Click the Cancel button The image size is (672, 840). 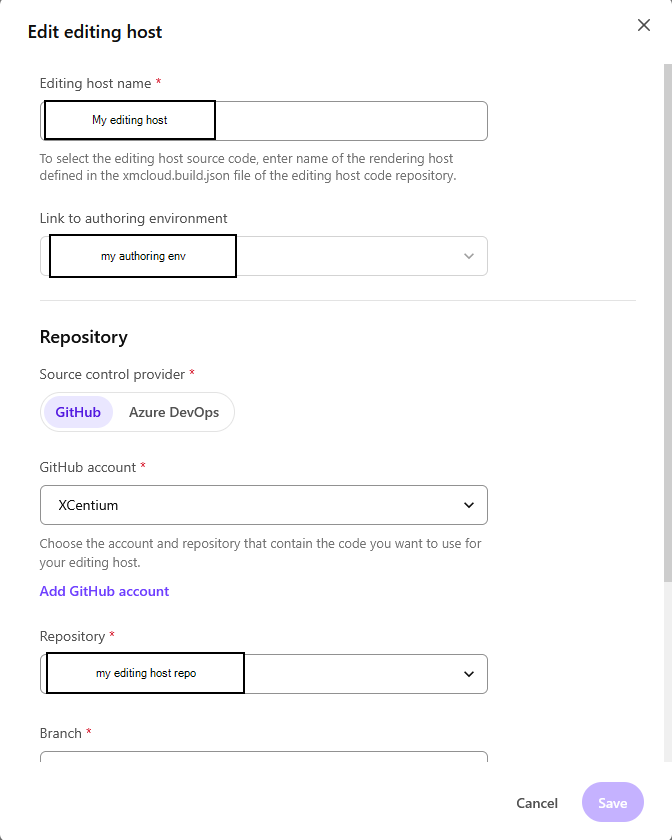537,802
